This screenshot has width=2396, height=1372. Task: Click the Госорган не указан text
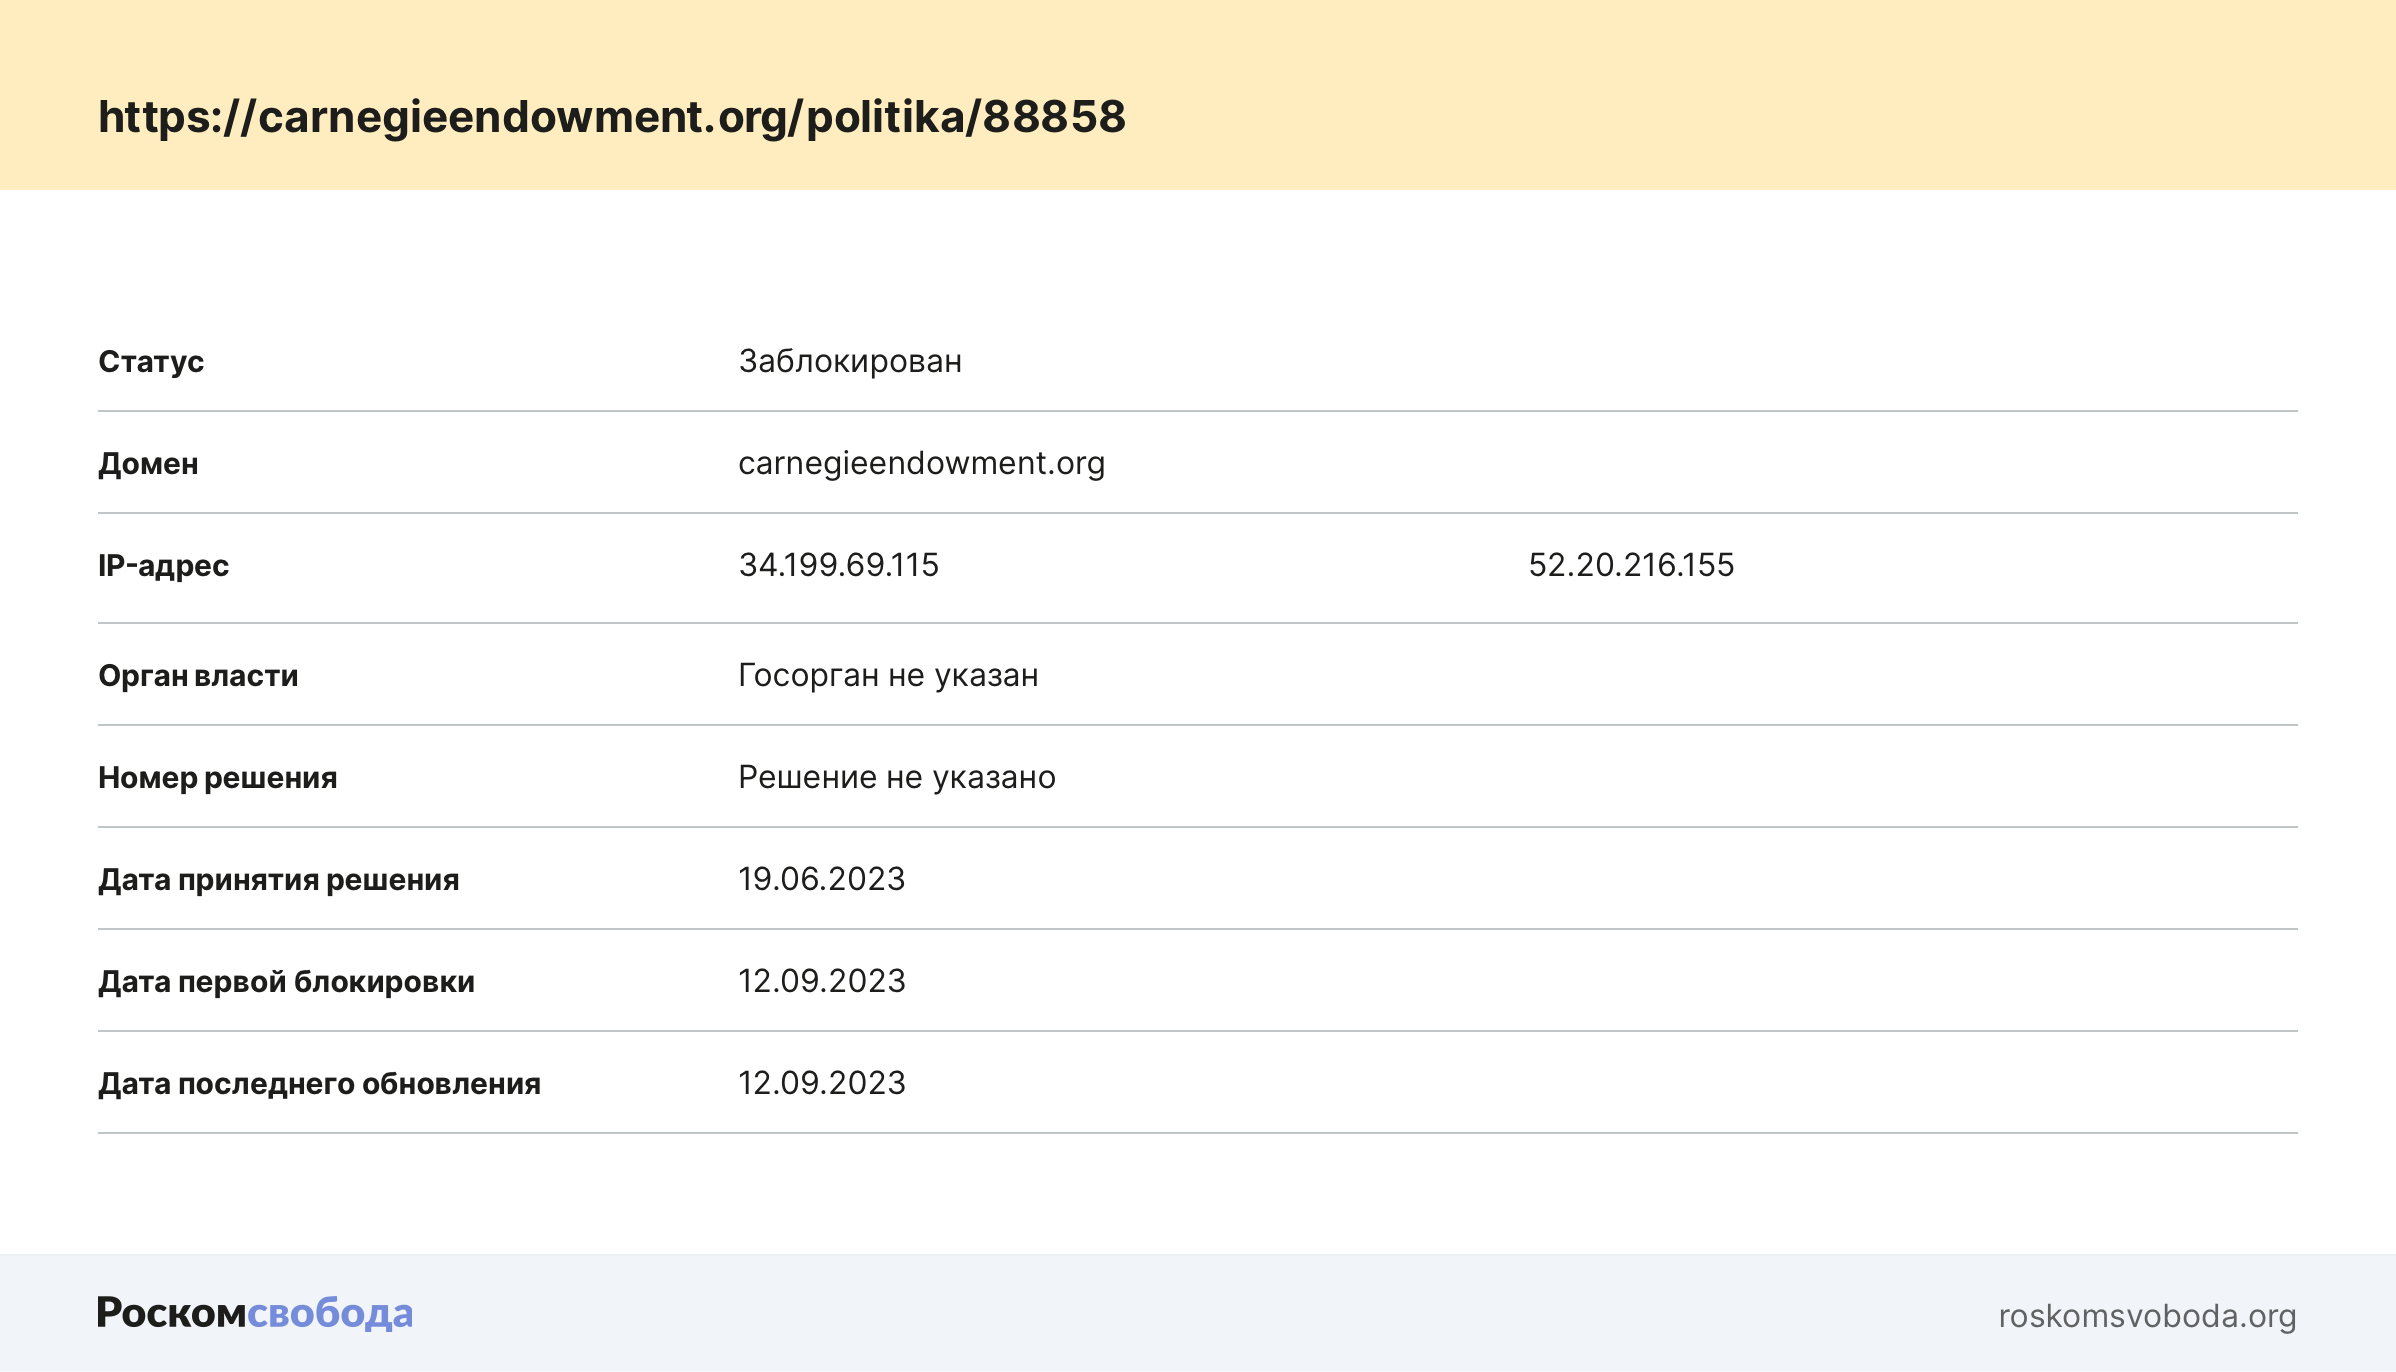pyautogui.click(x=888, y=675)
